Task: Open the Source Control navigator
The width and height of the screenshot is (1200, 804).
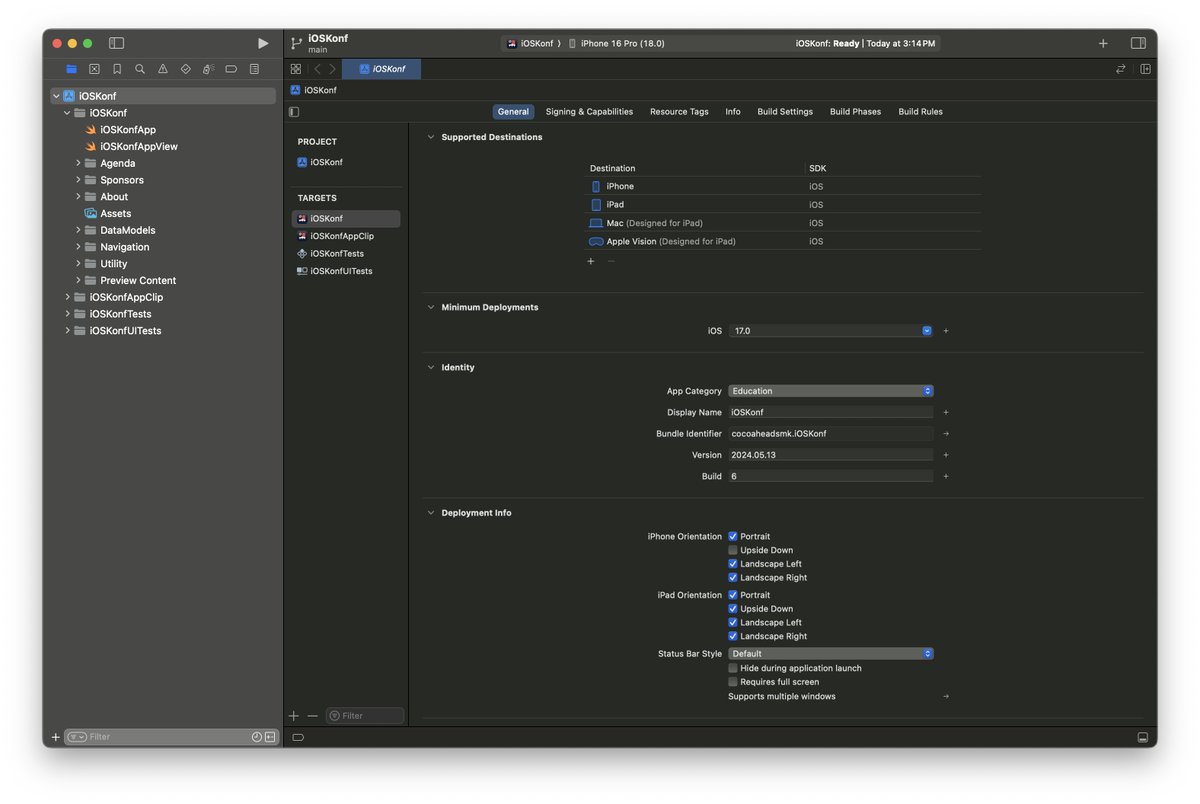Action: pyautogui.click(x=94, y=69)
